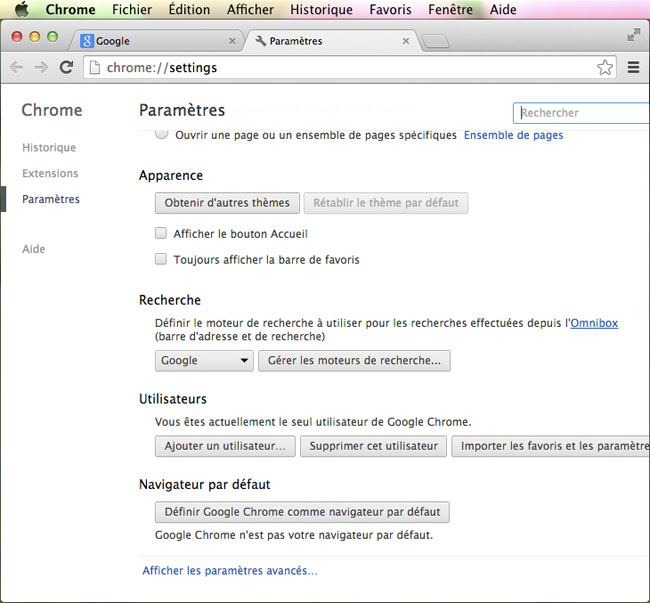Open the Fichier menu

(x=132, y=9)
